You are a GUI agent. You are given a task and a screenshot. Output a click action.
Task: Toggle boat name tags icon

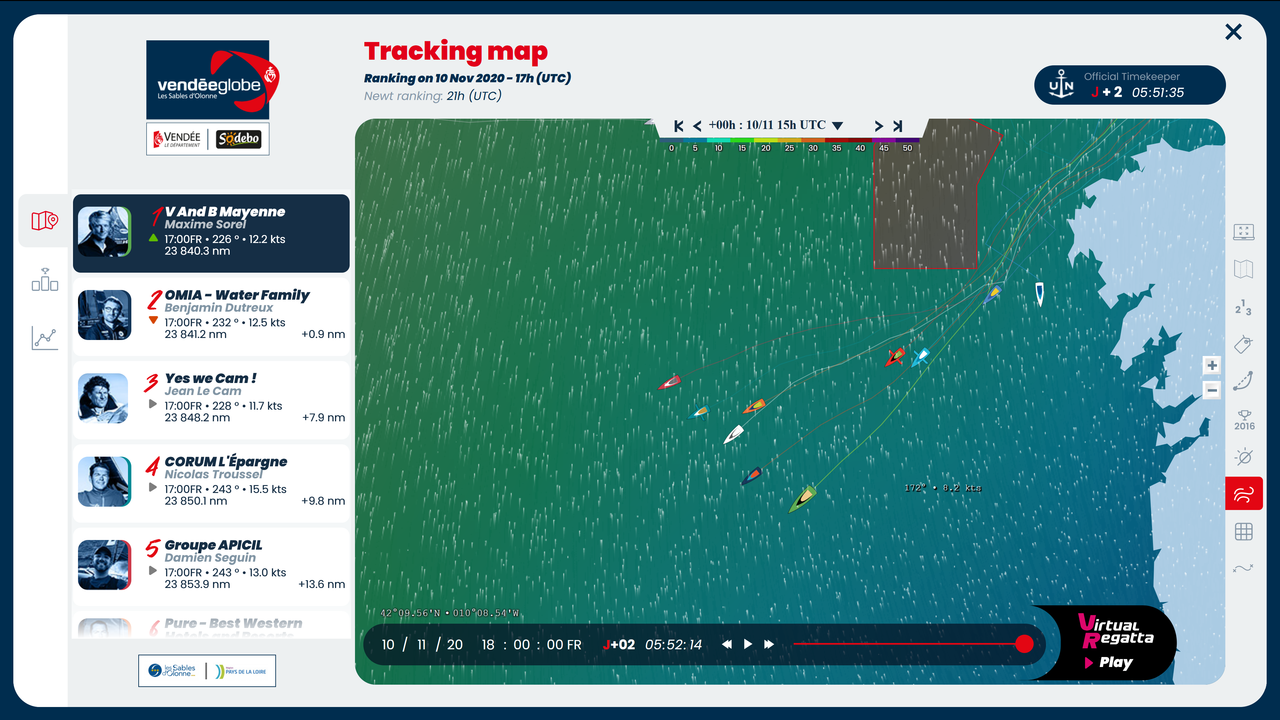(1244, 344)
